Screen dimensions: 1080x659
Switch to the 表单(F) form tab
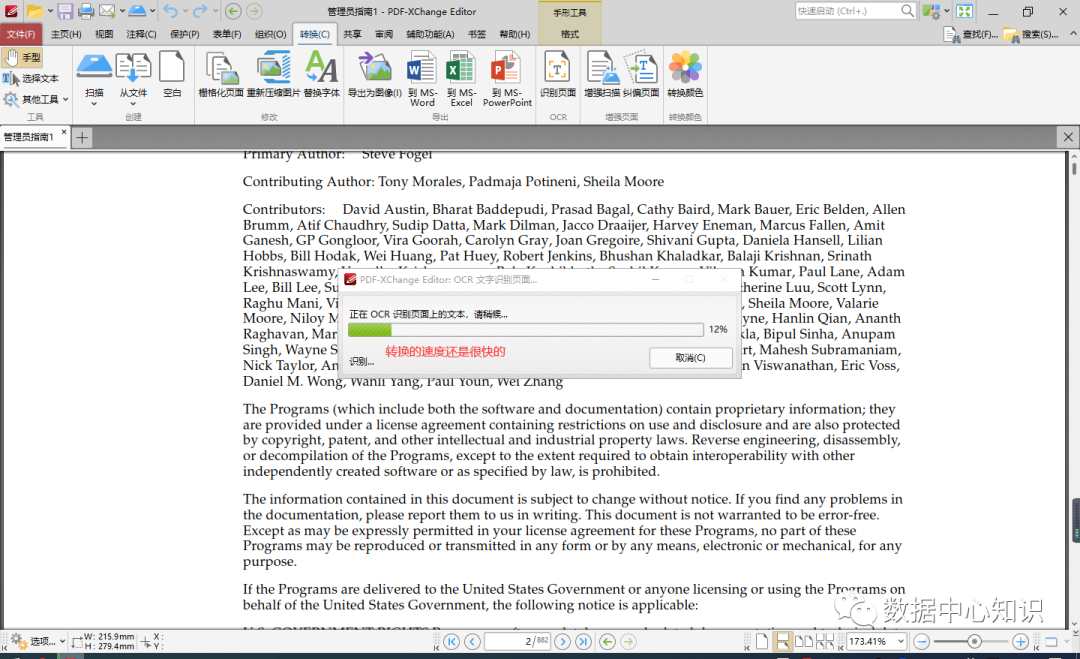(x=227, y=34)
